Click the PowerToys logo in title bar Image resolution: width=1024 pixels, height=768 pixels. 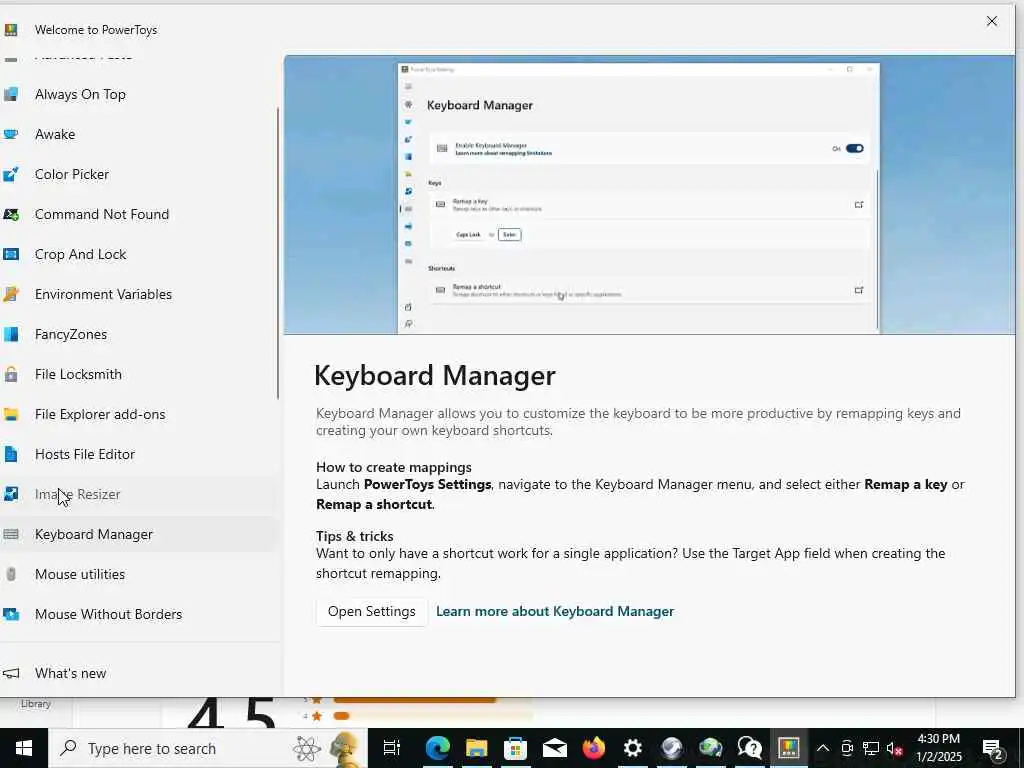pos(10,29)
